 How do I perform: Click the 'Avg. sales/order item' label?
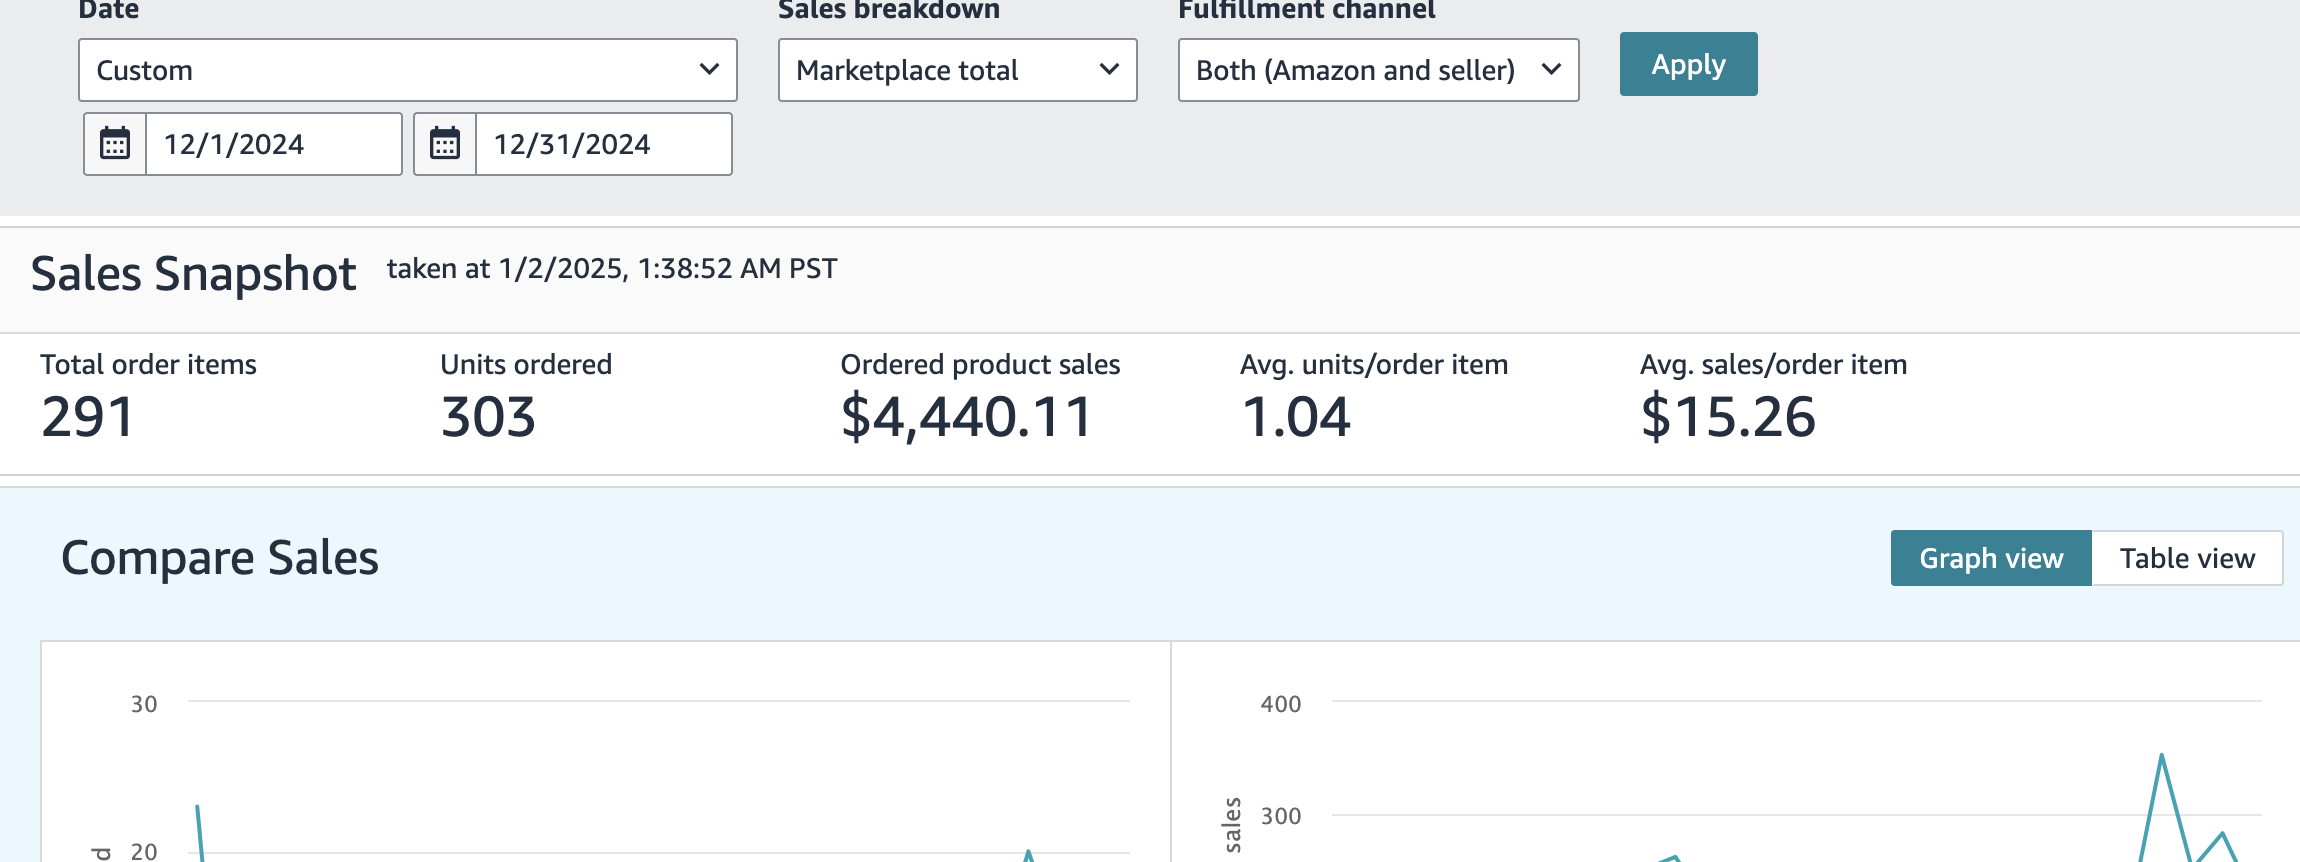click(1774, 364)
